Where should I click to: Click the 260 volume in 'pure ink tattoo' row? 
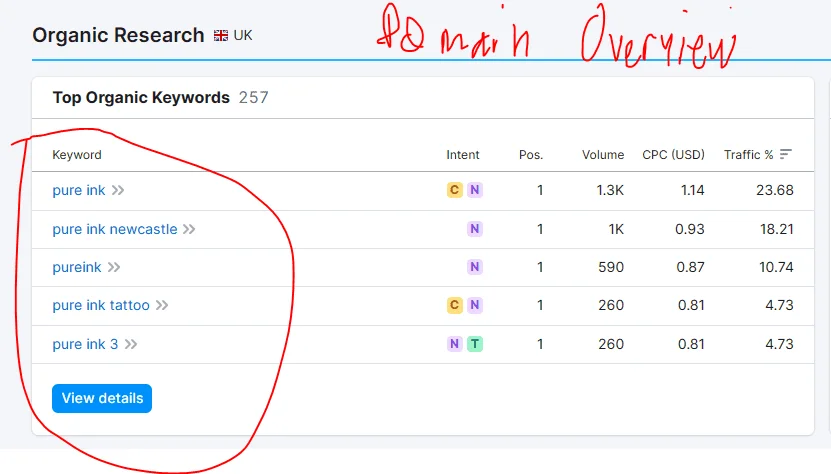(611, 305)
